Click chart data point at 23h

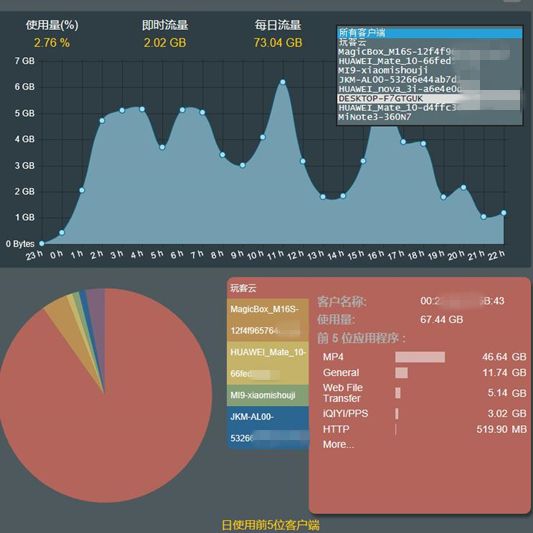tap(41, 243)
